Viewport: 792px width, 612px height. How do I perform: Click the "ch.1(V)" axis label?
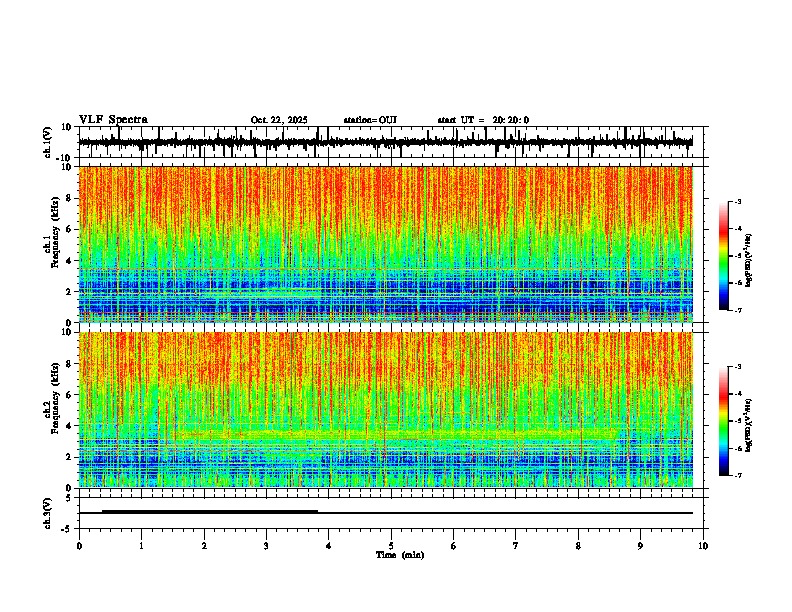[x=48, y=142]
